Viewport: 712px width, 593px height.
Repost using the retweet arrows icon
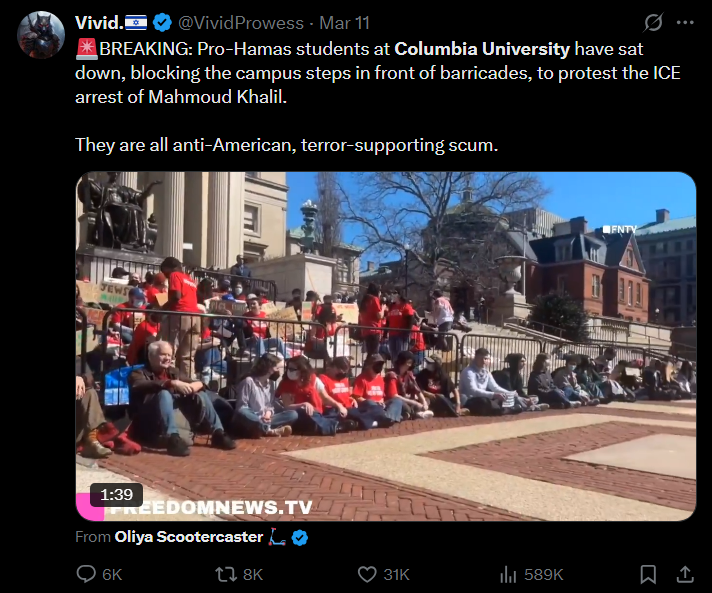225,574
